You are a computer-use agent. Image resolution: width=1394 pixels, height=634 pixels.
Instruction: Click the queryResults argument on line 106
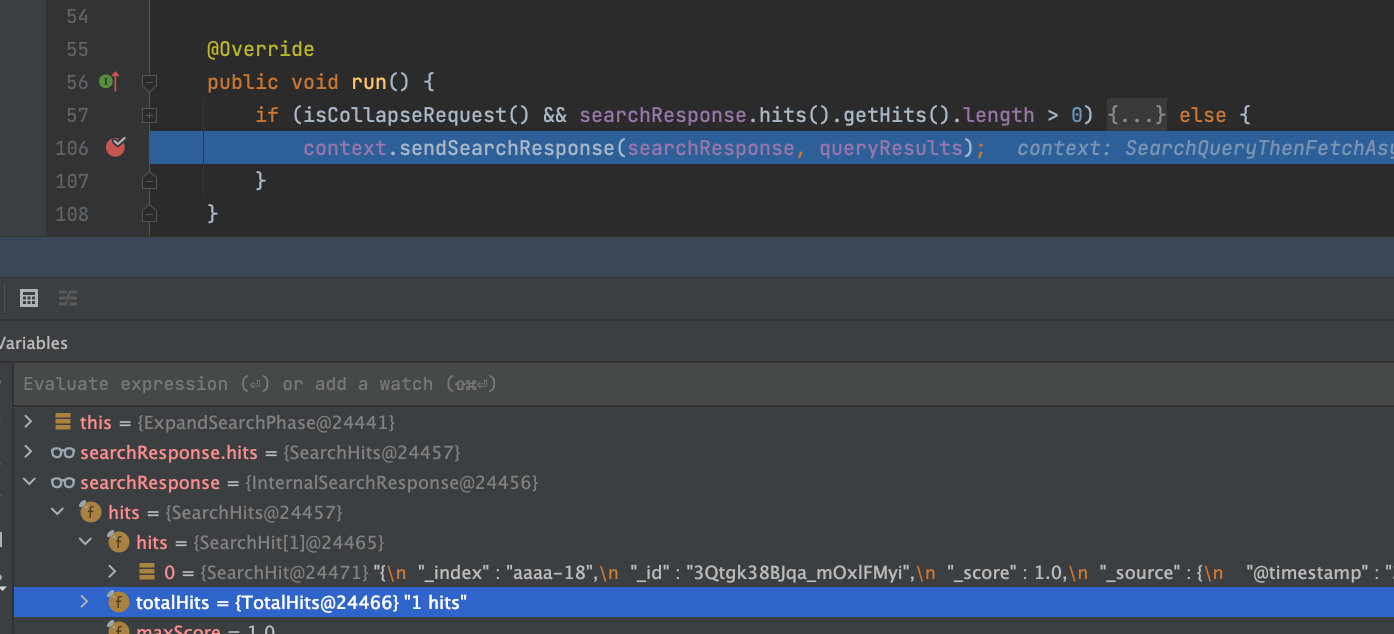pos(891,148)
